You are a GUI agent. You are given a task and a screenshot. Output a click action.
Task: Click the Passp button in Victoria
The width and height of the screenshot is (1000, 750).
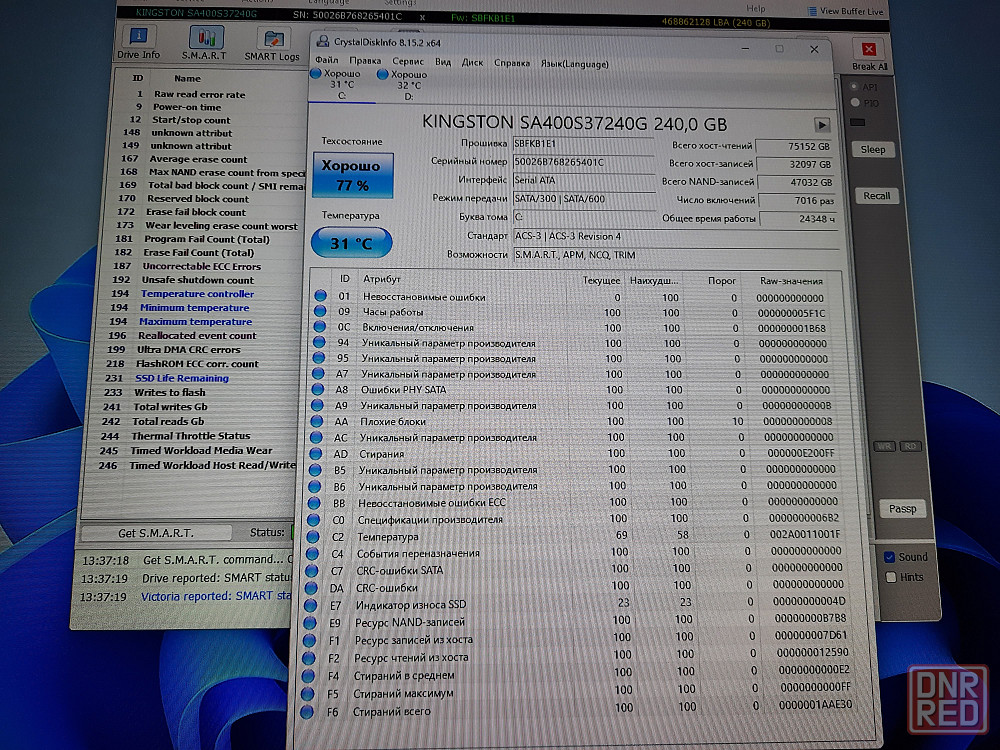[x=902, y=508]
